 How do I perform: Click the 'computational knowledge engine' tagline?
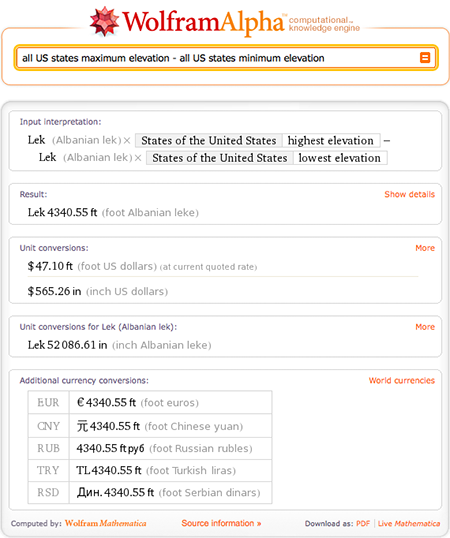[x=324, y=24]
